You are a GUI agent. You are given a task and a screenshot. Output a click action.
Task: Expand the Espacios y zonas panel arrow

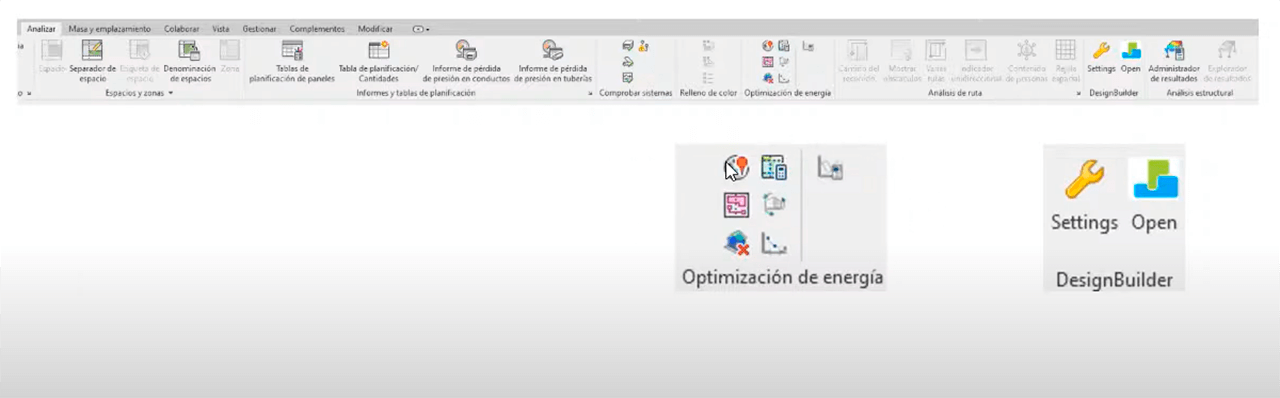point(171,93)
